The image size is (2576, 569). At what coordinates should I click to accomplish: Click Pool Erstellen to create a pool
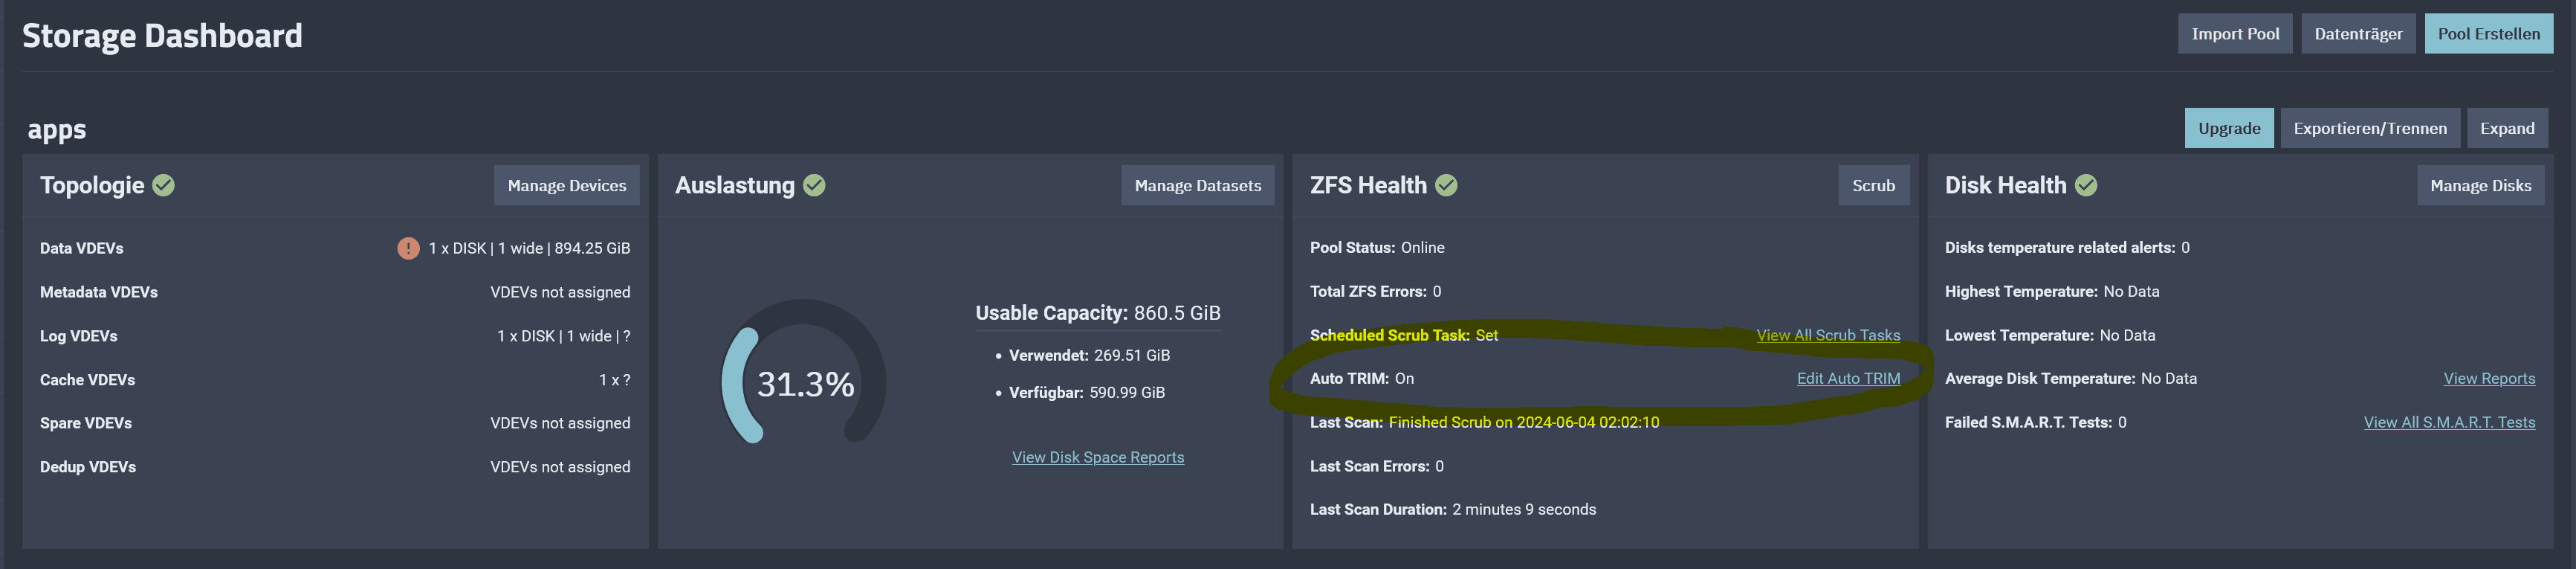[x=2488, y=33]
